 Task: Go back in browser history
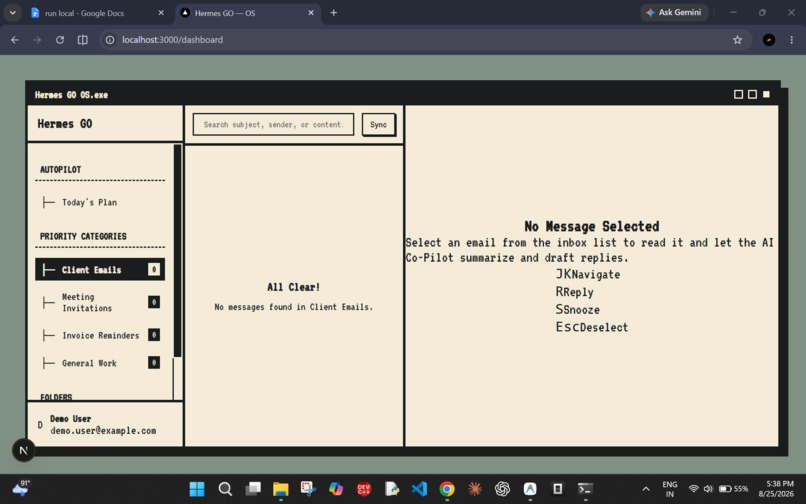pos(15,40)
